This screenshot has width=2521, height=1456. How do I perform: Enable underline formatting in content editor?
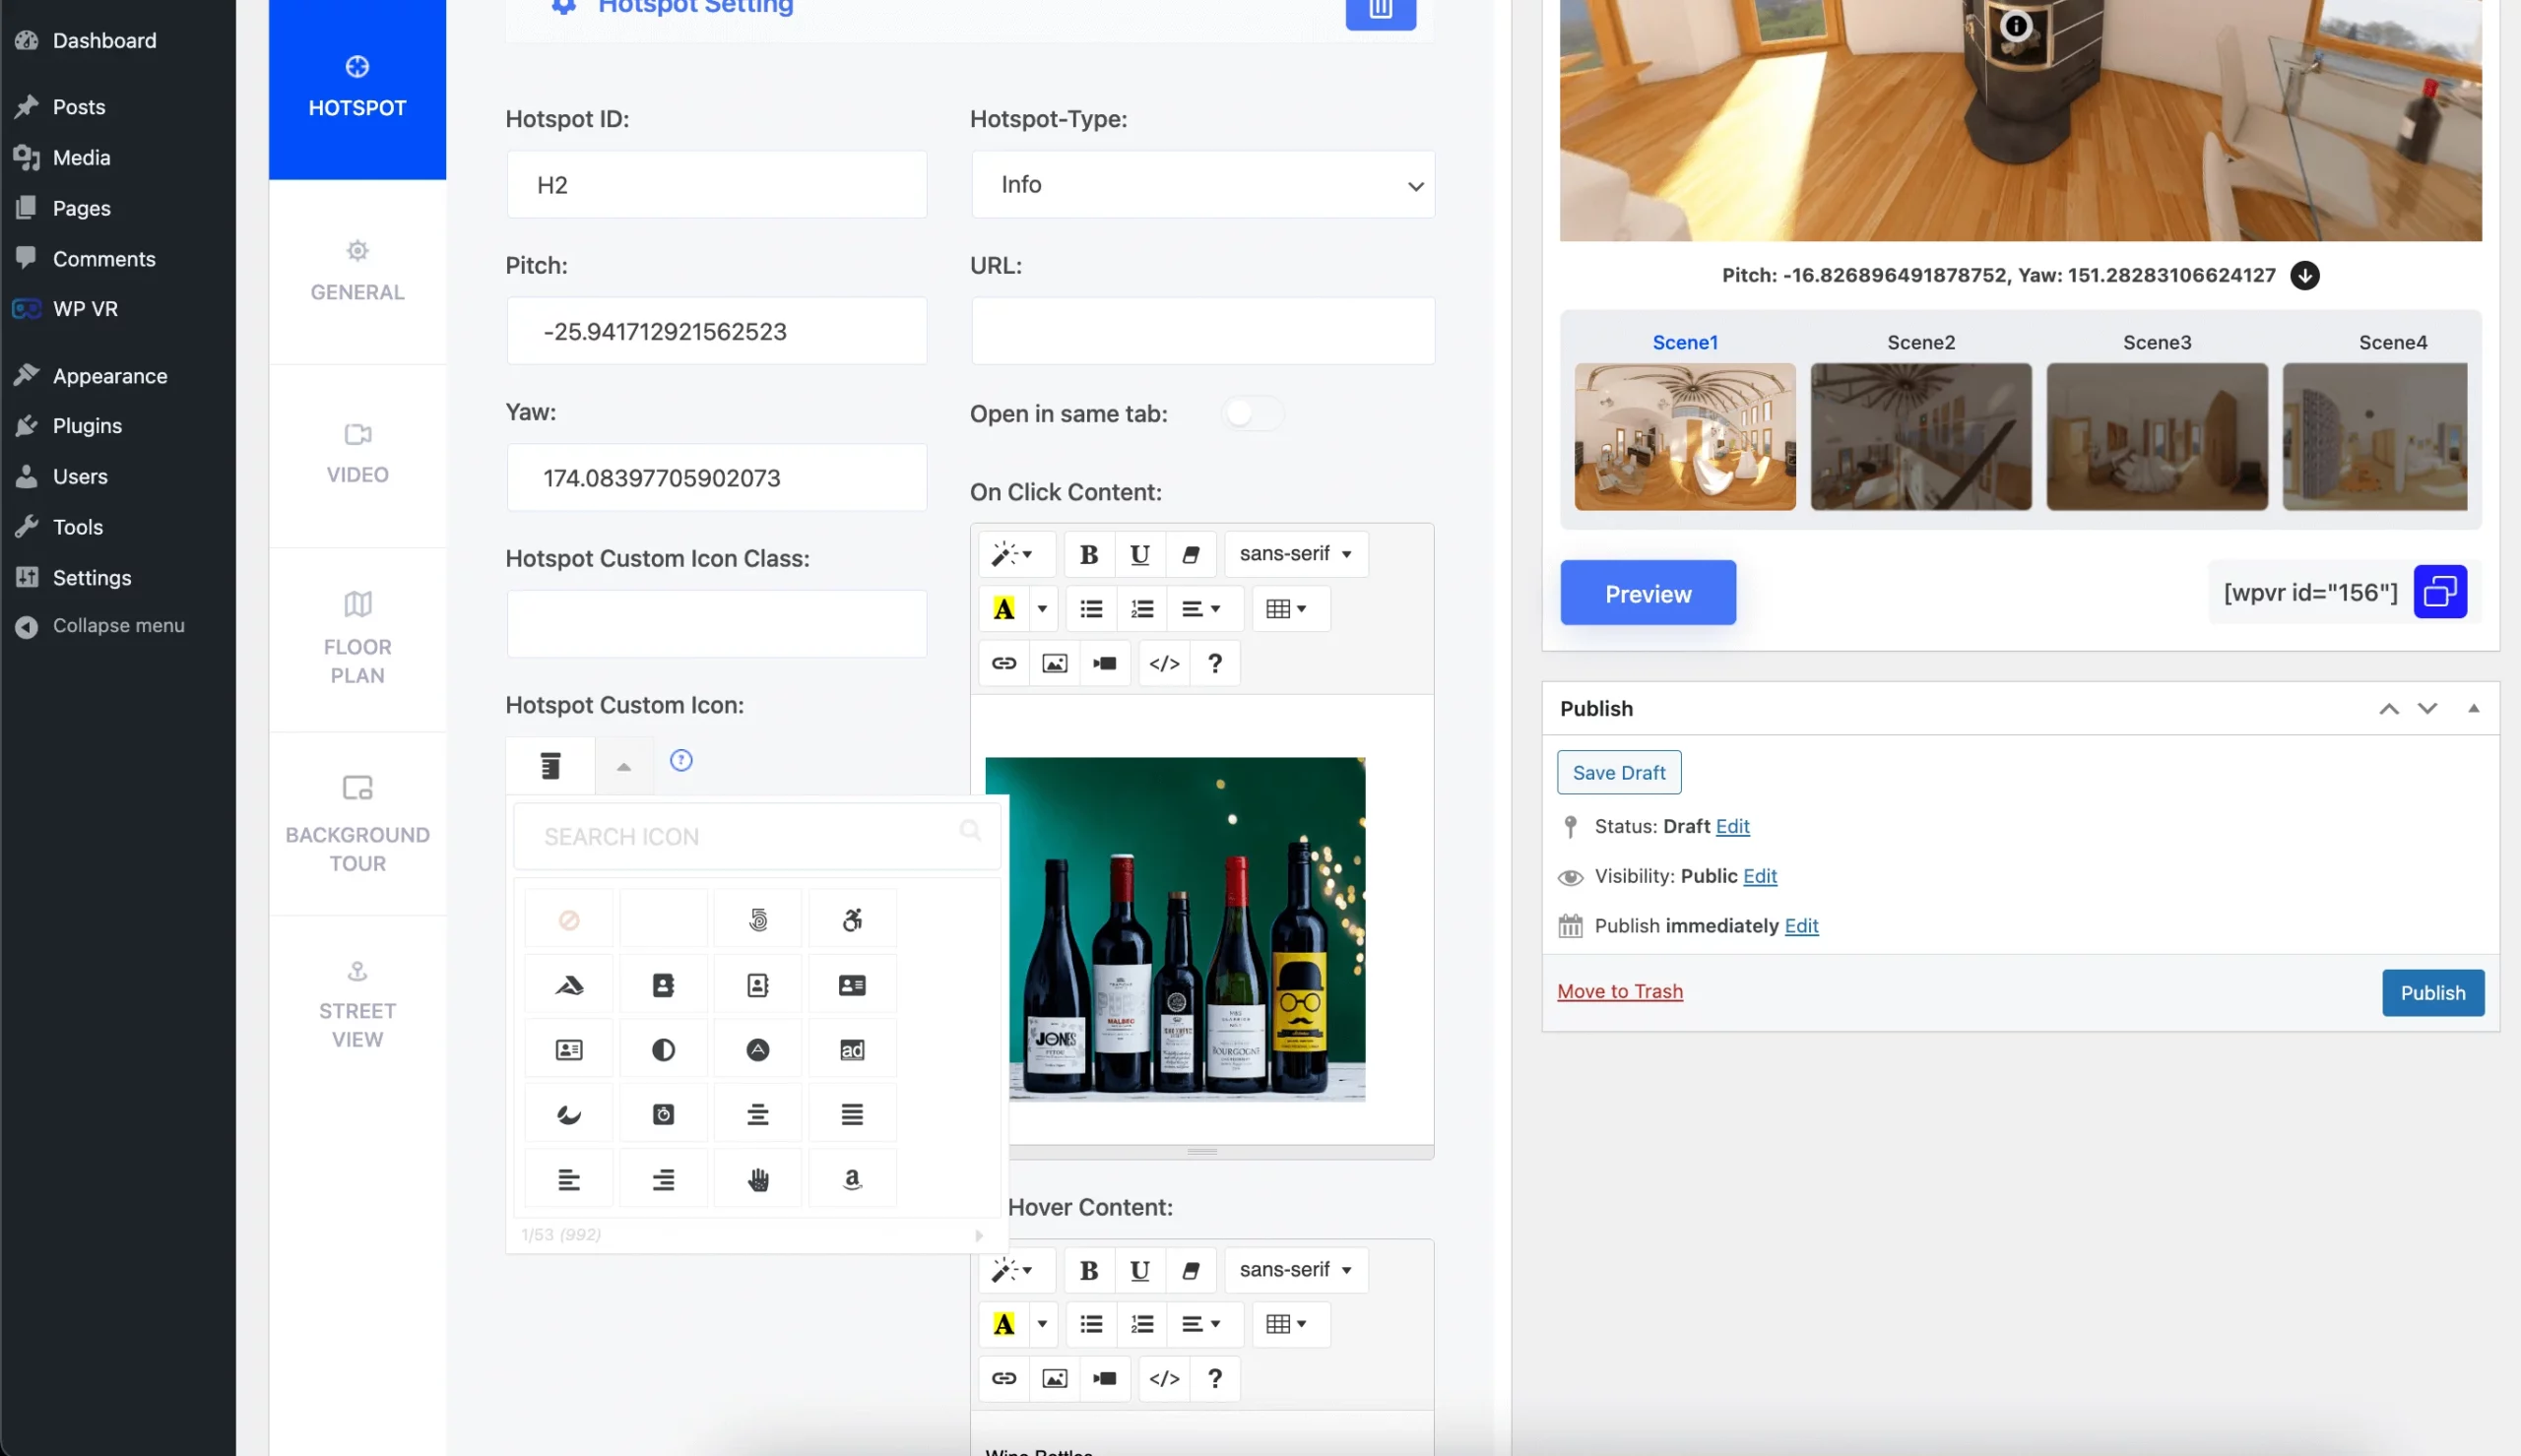click(x=1141, y=553)
